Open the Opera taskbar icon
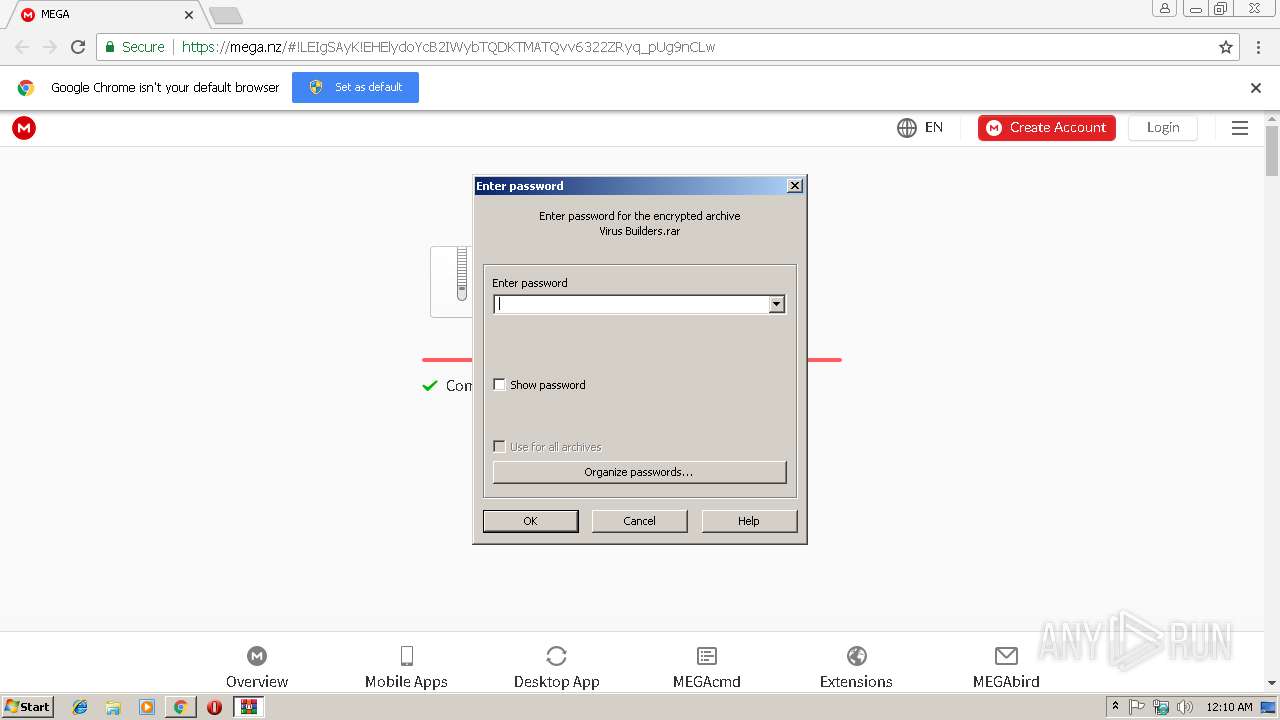Image resolution: width=1280 pixels, height=720 pixels. (214, 707)
